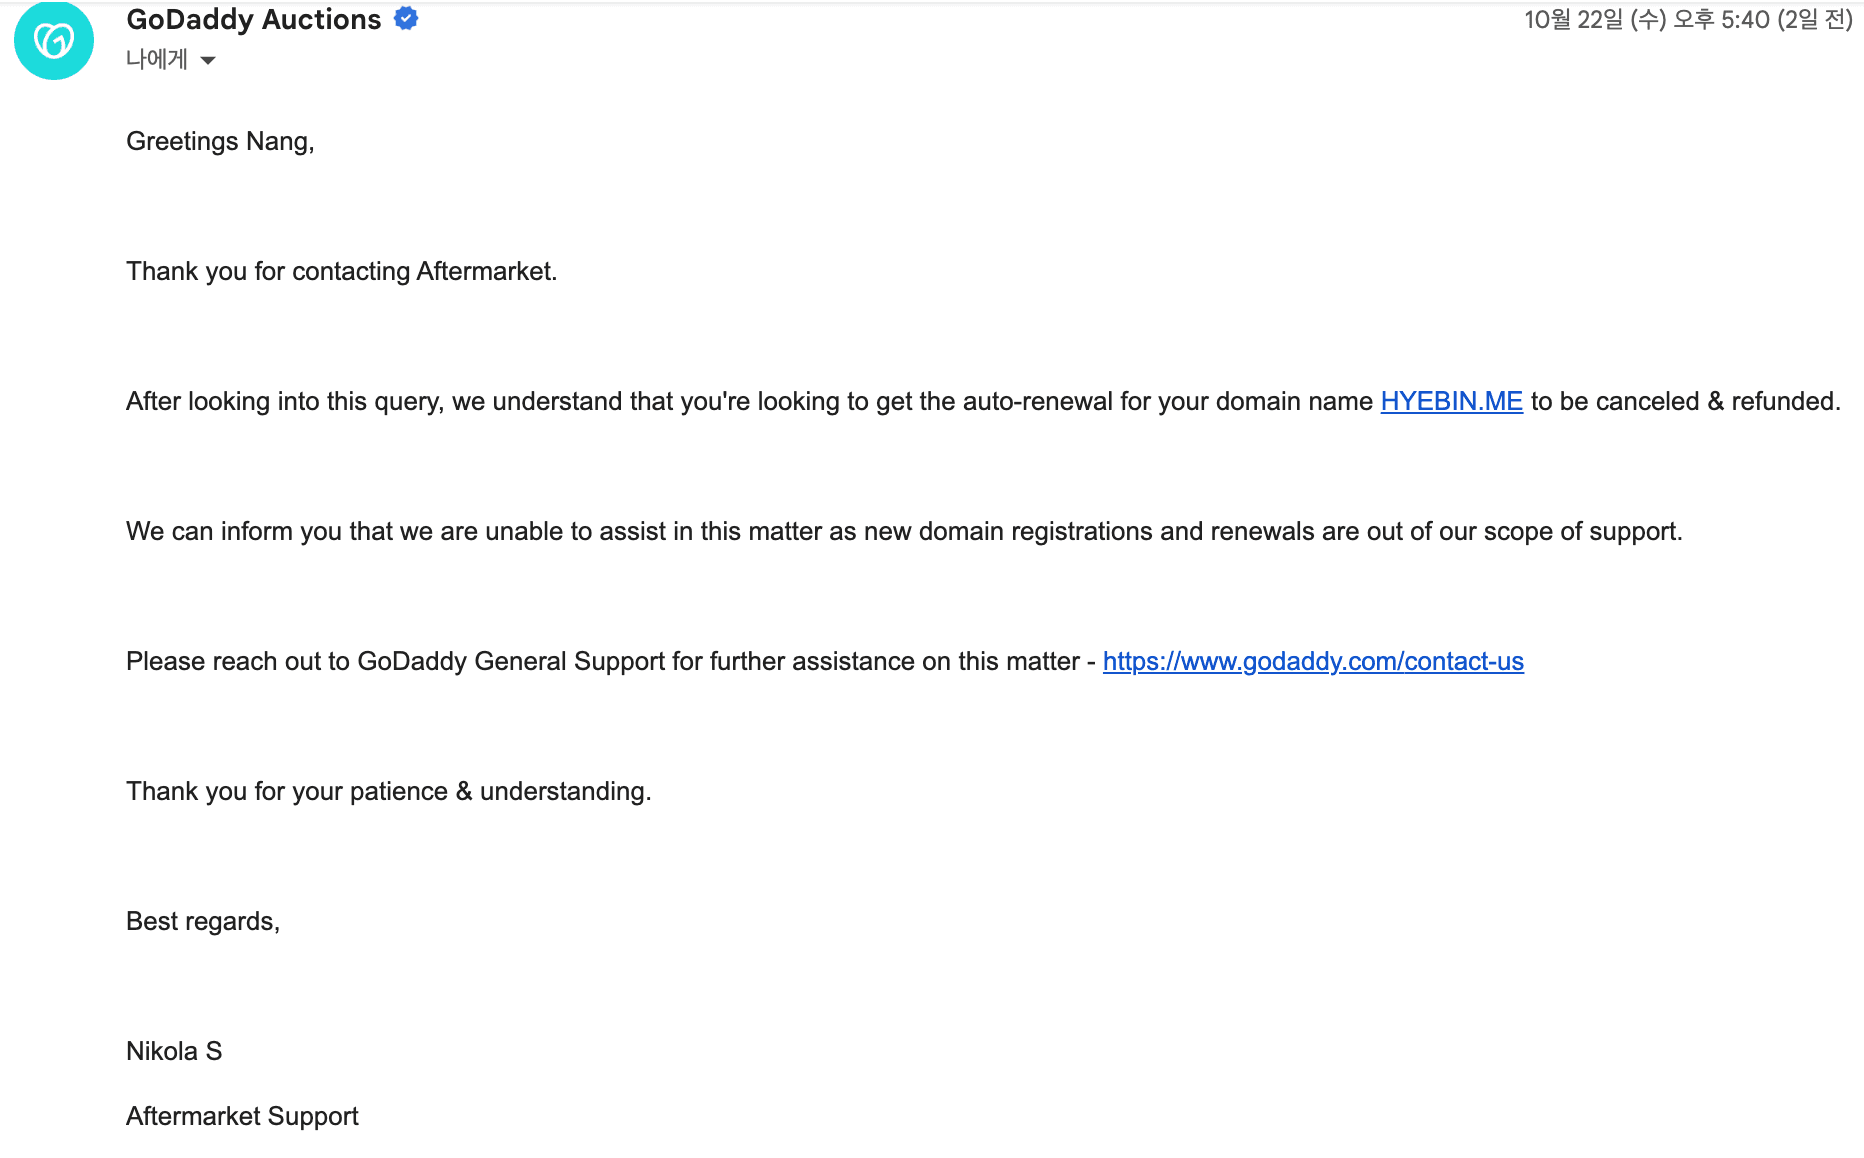Click the 'Aftermarket Support' signature line
Image resolution: width=1864 pixels, height=1158 pixels.
click(x=242, y=1117)
